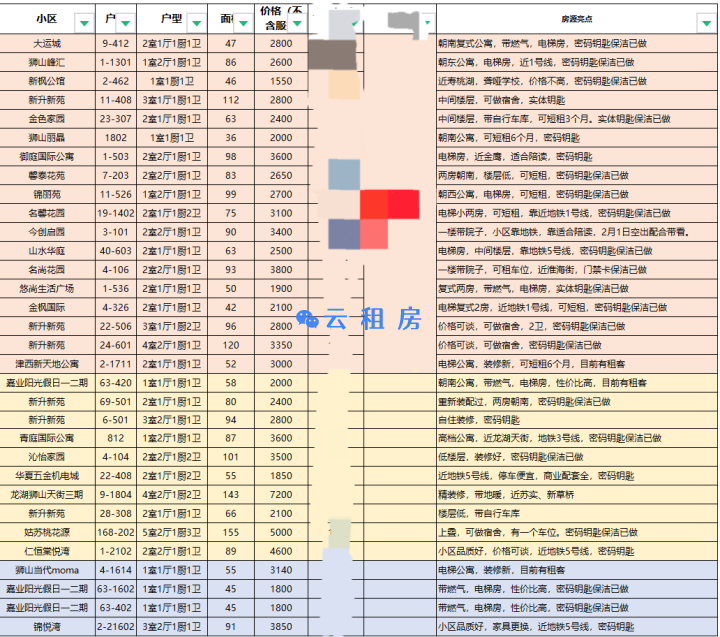Open the door number column filter arrow

[125, 21]
